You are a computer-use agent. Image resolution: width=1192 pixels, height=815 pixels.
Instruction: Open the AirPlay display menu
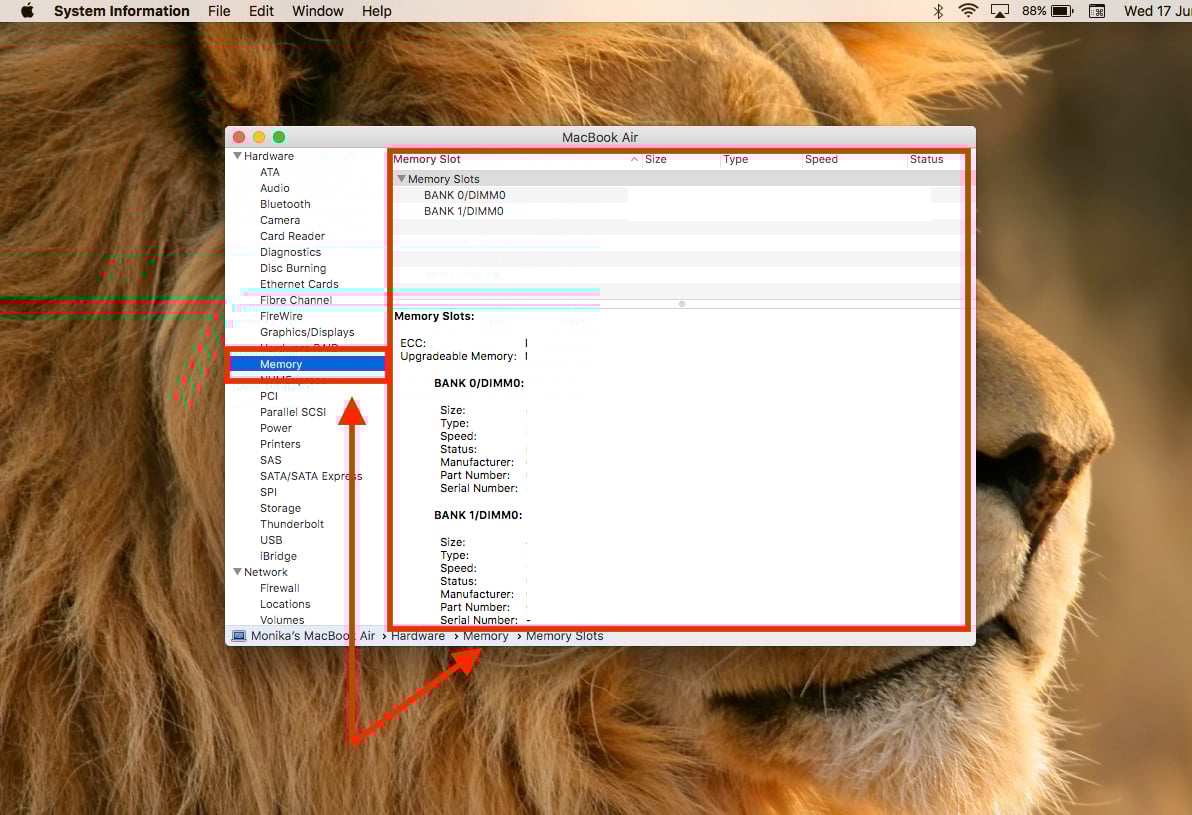pyautogui.click(x=1000, y=11)
